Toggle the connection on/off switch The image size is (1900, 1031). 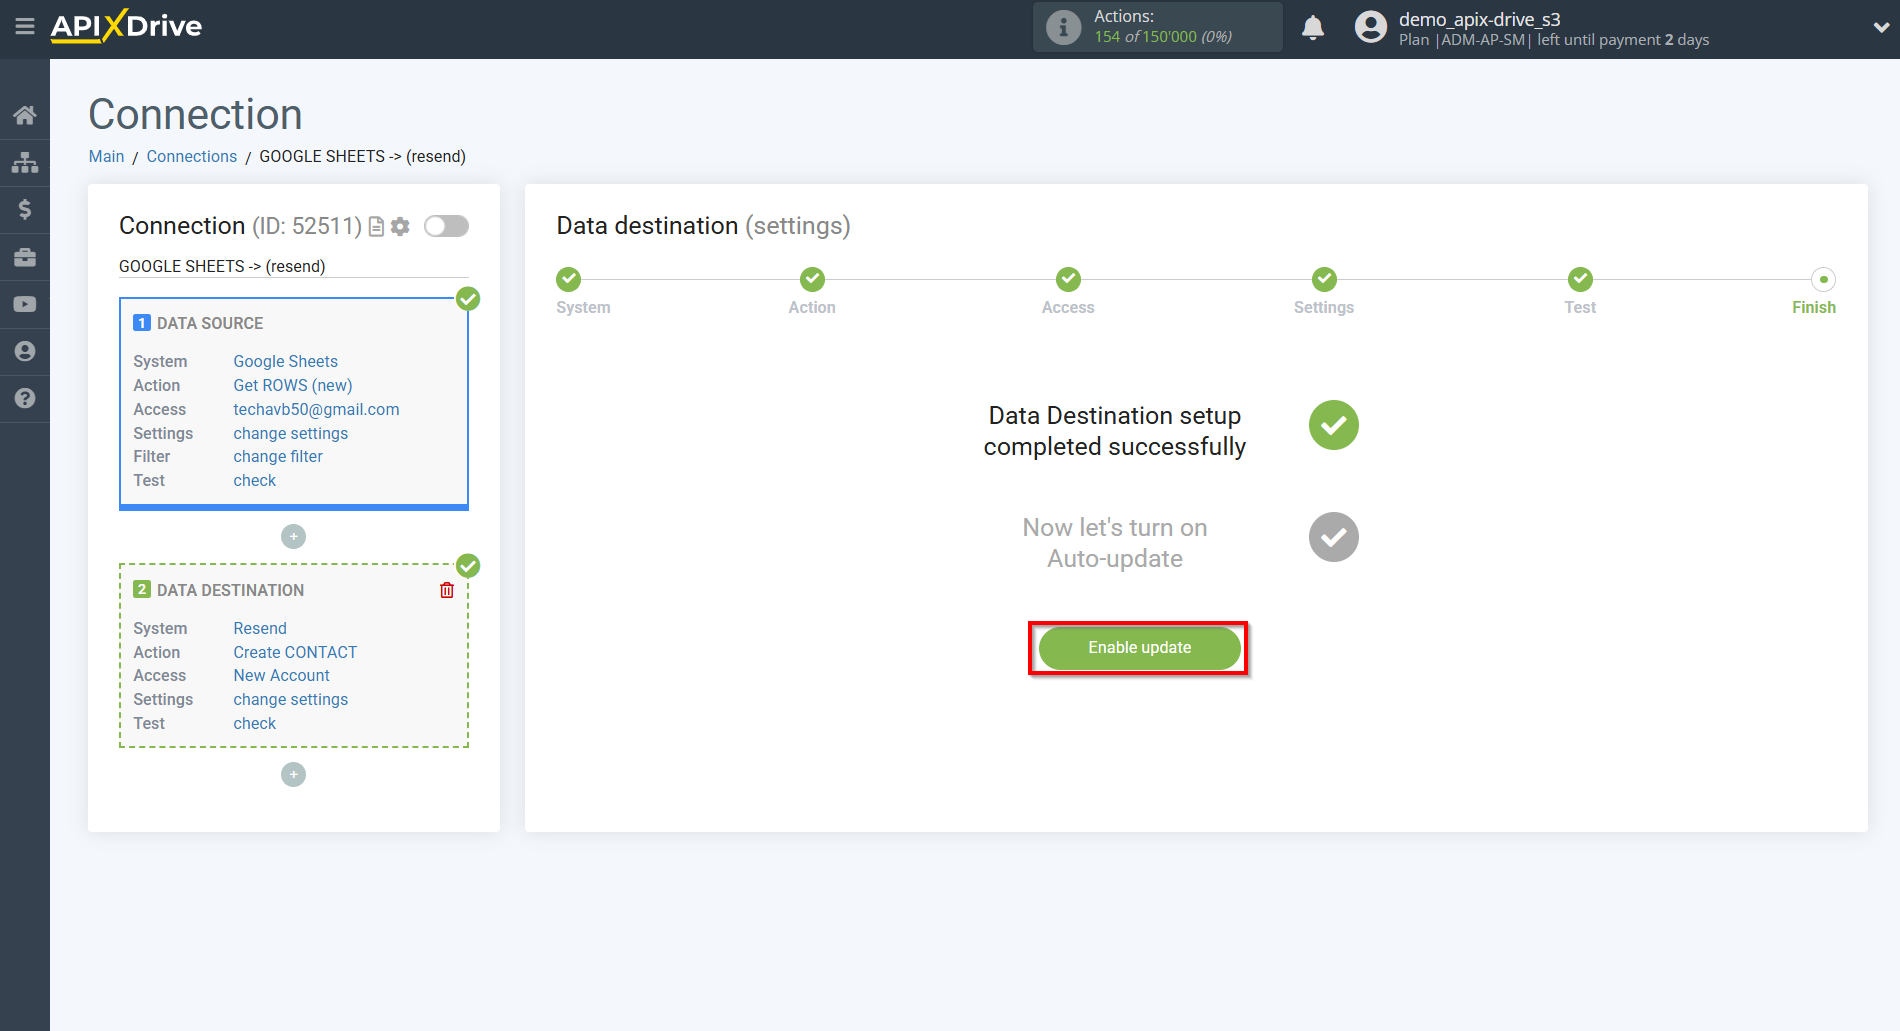[446, 226]
